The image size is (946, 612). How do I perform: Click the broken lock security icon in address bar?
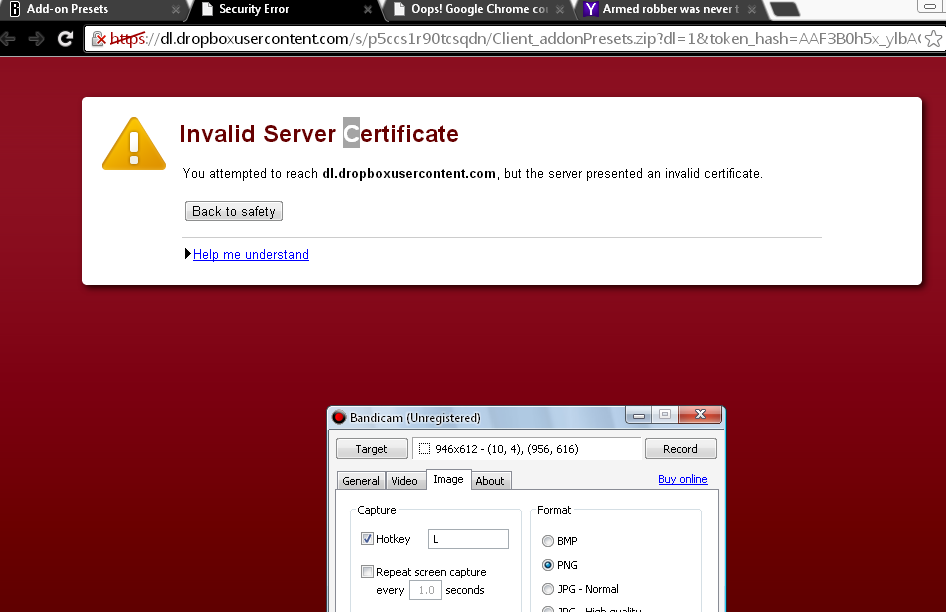(99, 39)
